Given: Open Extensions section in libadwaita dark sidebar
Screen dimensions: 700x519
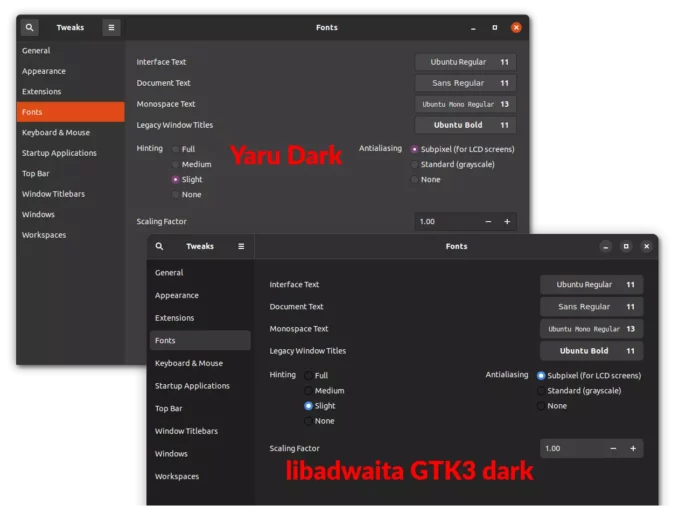Looking at the screenshot, I should (x=200, y=318).
